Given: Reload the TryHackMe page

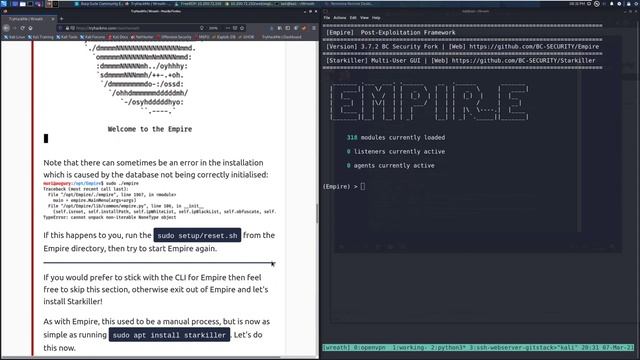Looking at the screenshot, I should (x=22, y=28).
